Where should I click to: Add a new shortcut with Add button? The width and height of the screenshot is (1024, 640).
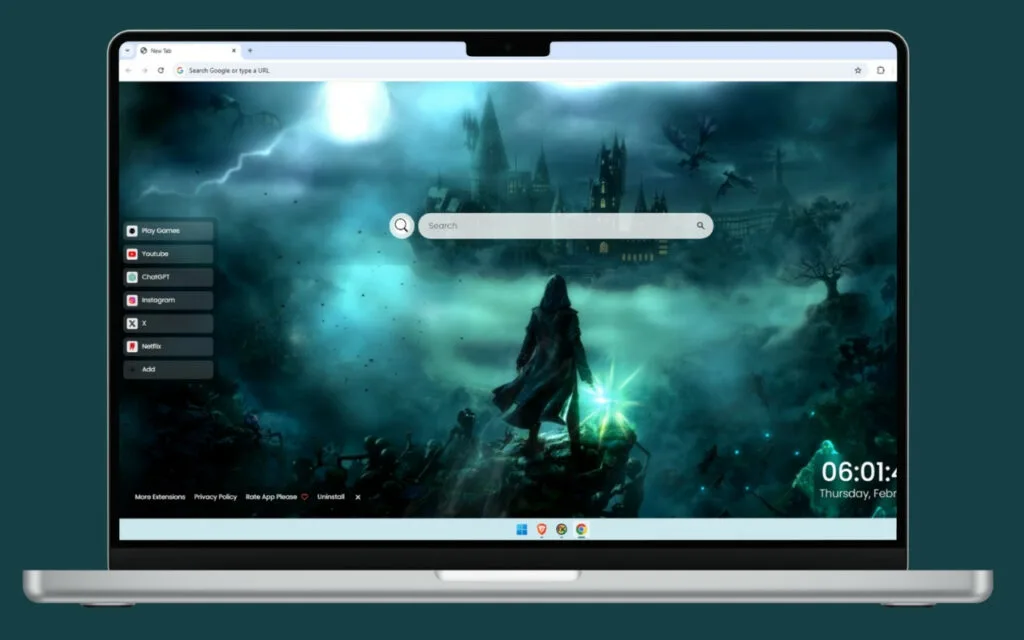coord(168,369)
